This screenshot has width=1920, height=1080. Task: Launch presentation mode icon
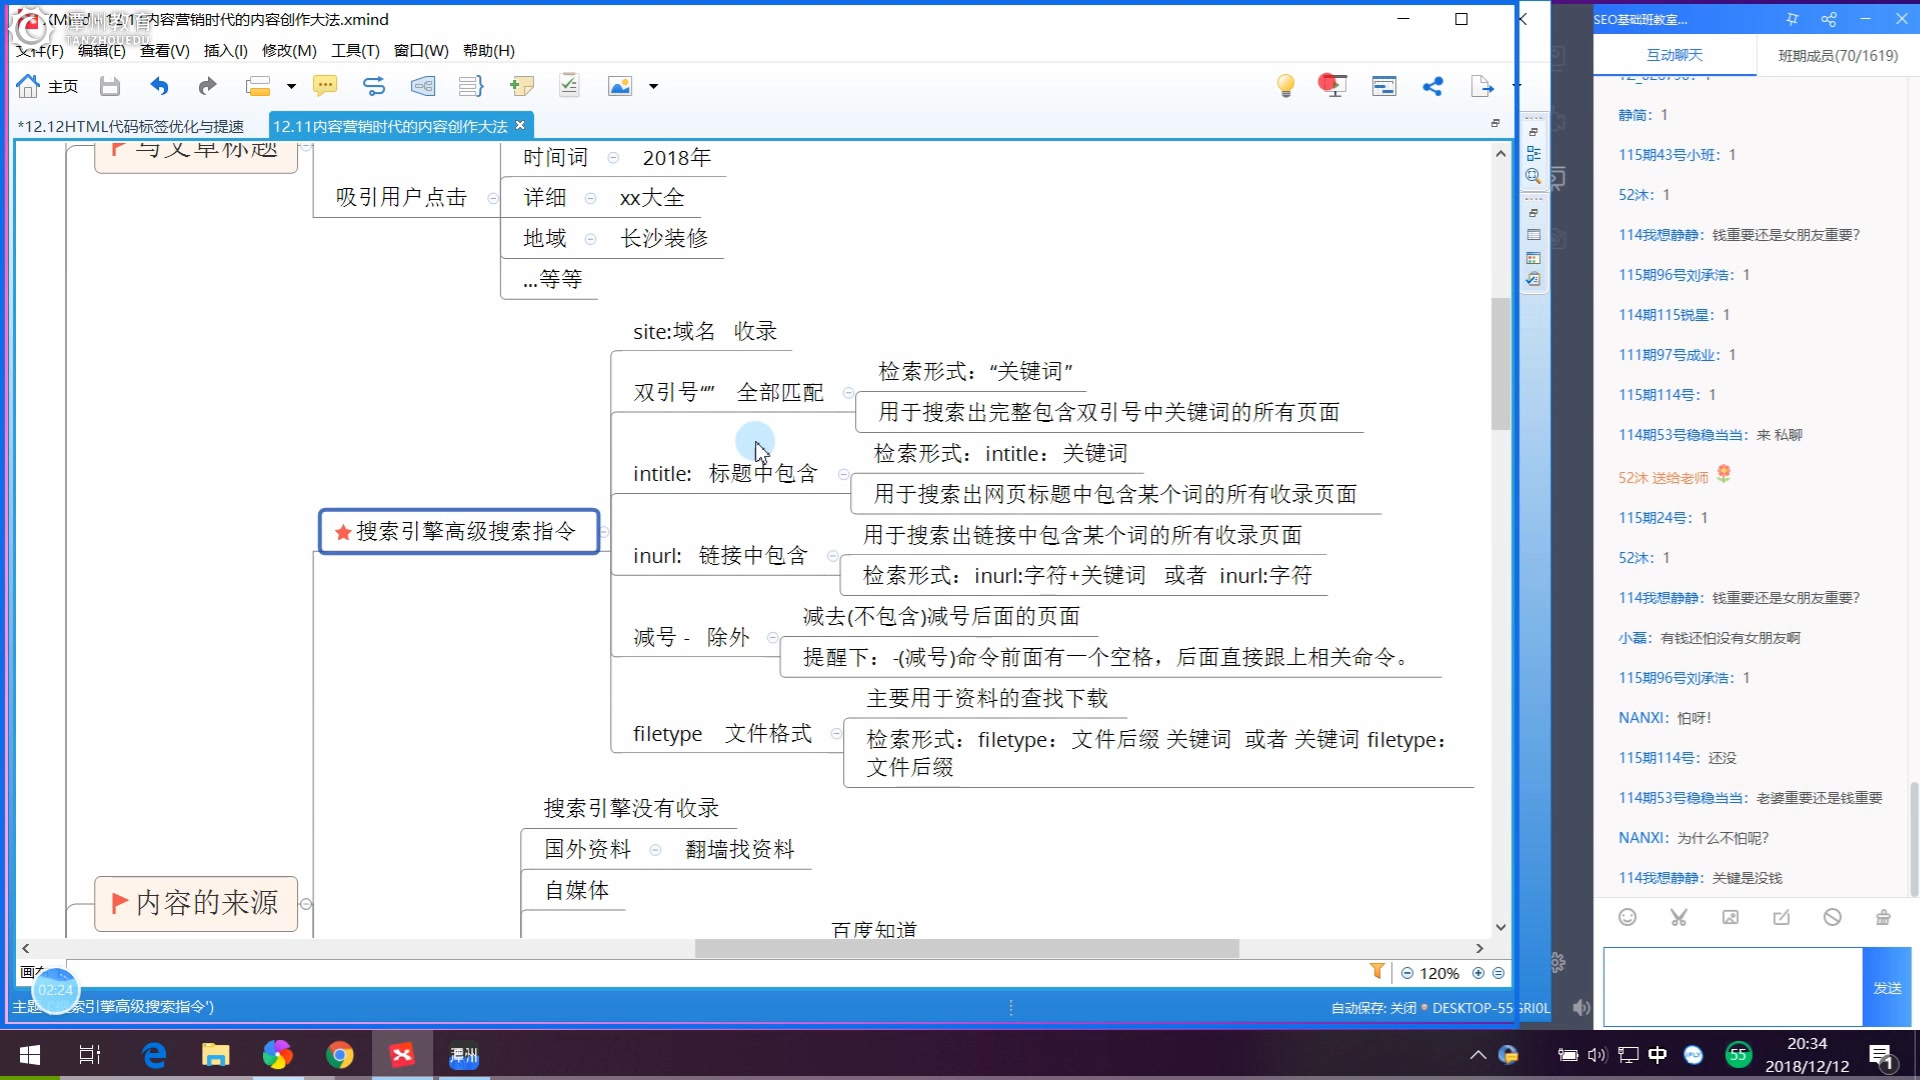[x=1332, y=86]
